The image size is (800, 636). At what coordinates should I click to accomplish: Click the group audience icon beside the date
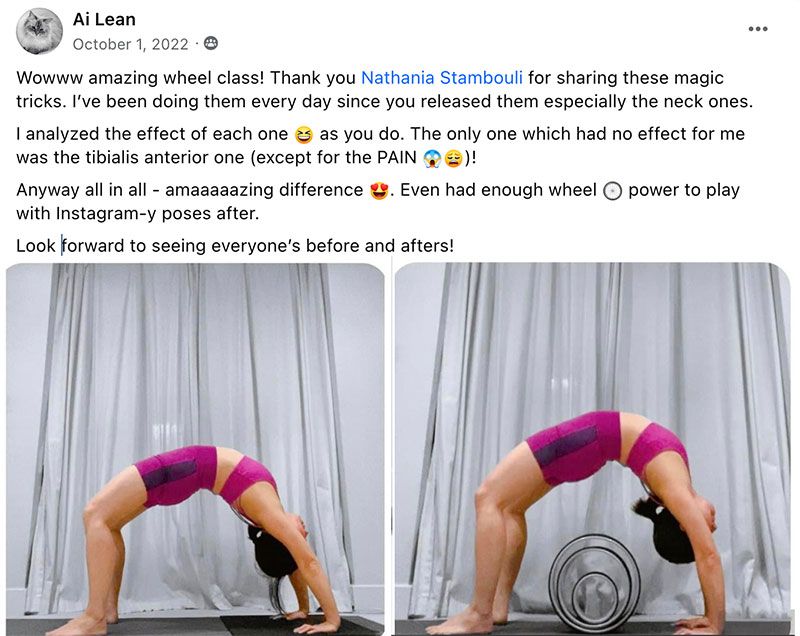[211, 43]
